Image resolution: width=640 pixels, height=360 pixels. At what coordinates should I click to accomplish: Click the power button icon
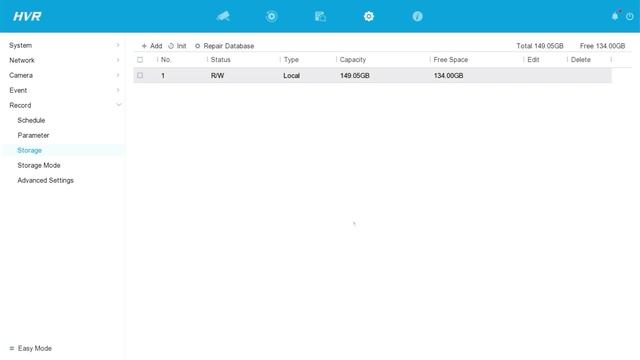[630, 16]
